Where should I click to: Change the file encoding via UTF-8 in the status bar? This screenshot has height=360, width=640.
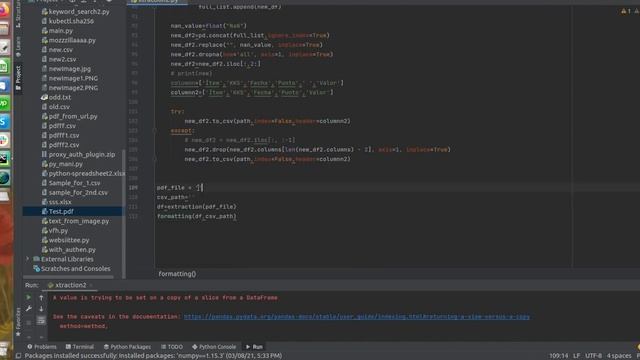point(593,356)
